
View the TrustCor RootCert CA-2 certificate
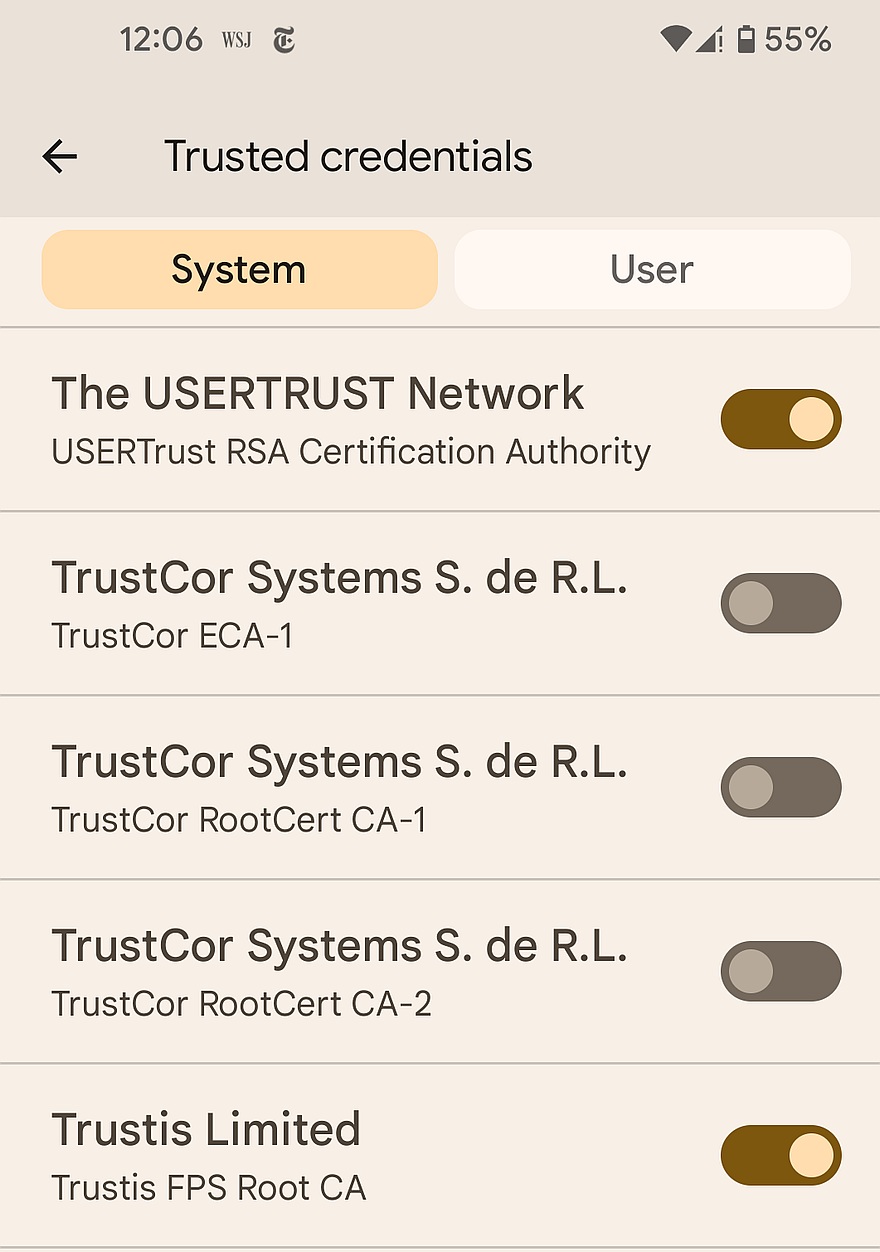(x=340, y=971)
